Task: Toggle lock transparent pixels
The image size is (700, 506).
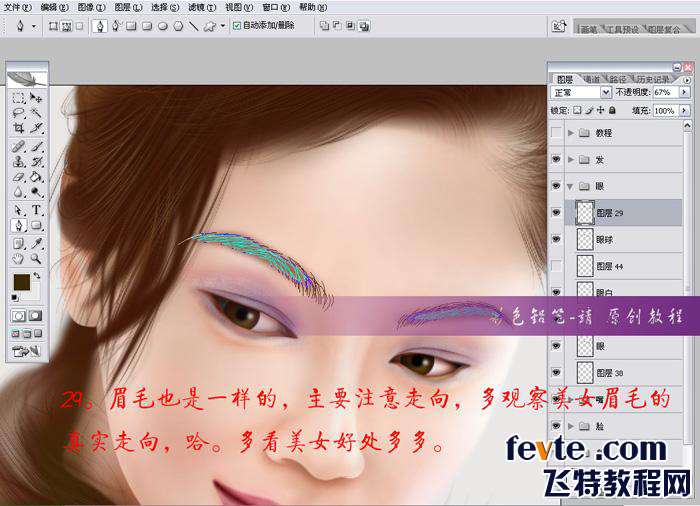Action: click(x=577, y=110)
